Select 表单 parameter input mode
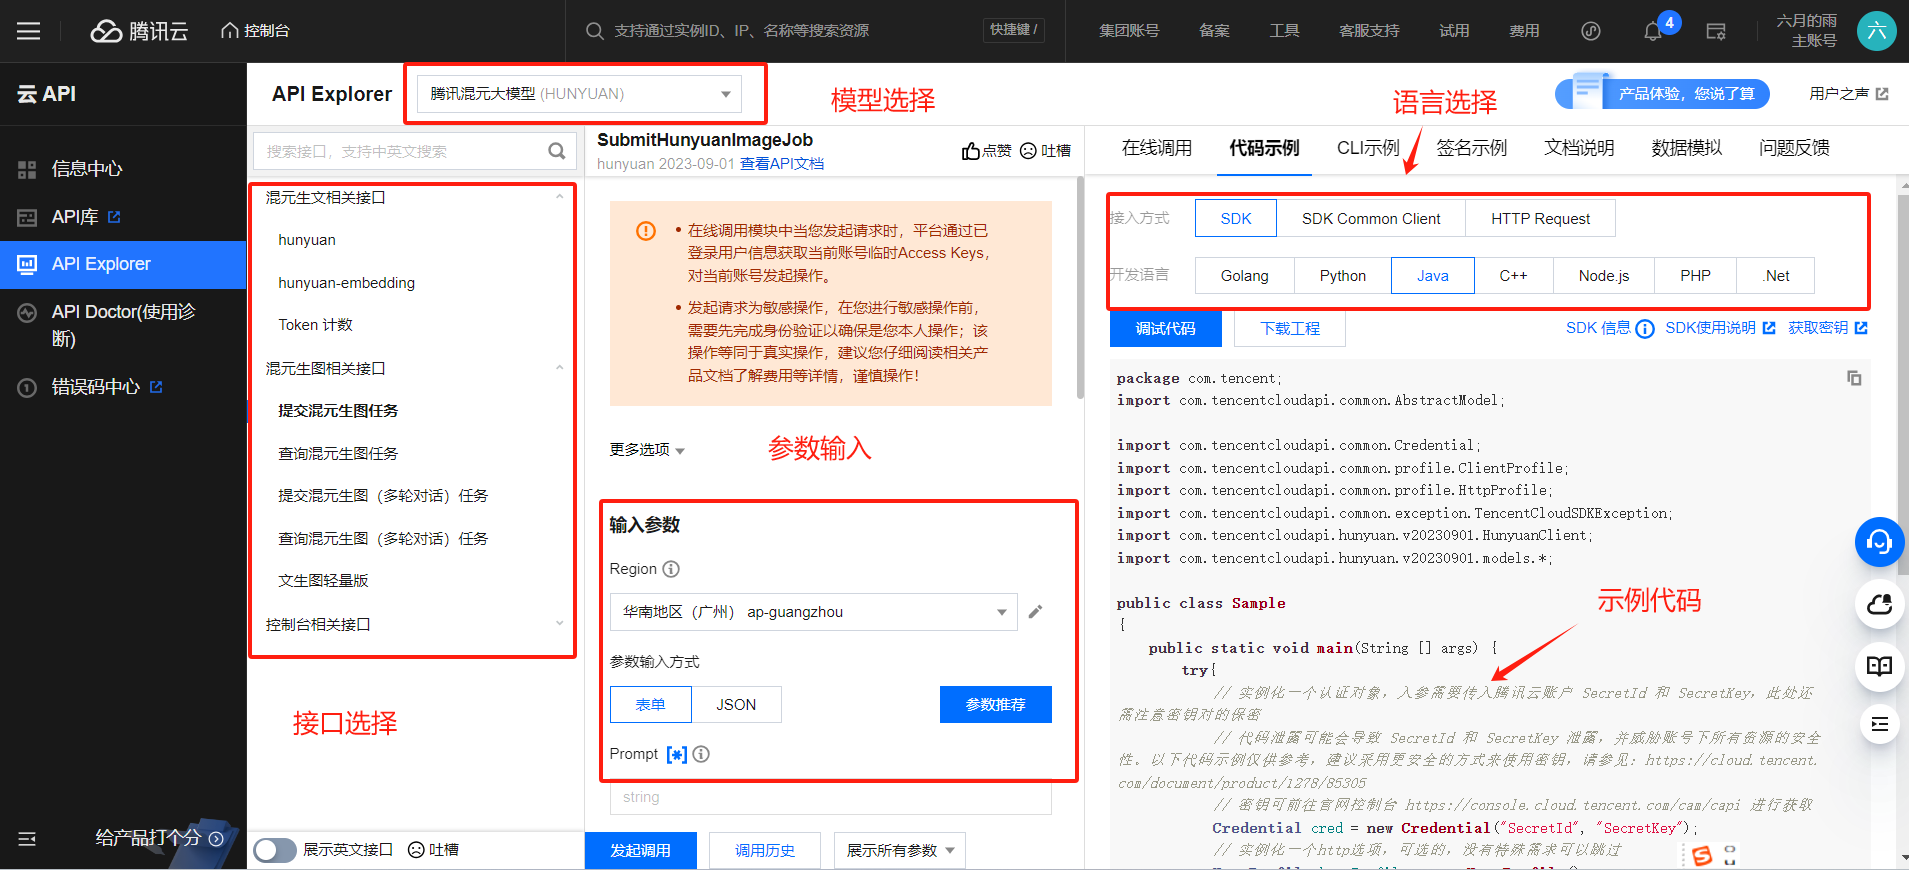Viewport: 1909px width, 870px height. pyautogui.click(x=651, y=705)
